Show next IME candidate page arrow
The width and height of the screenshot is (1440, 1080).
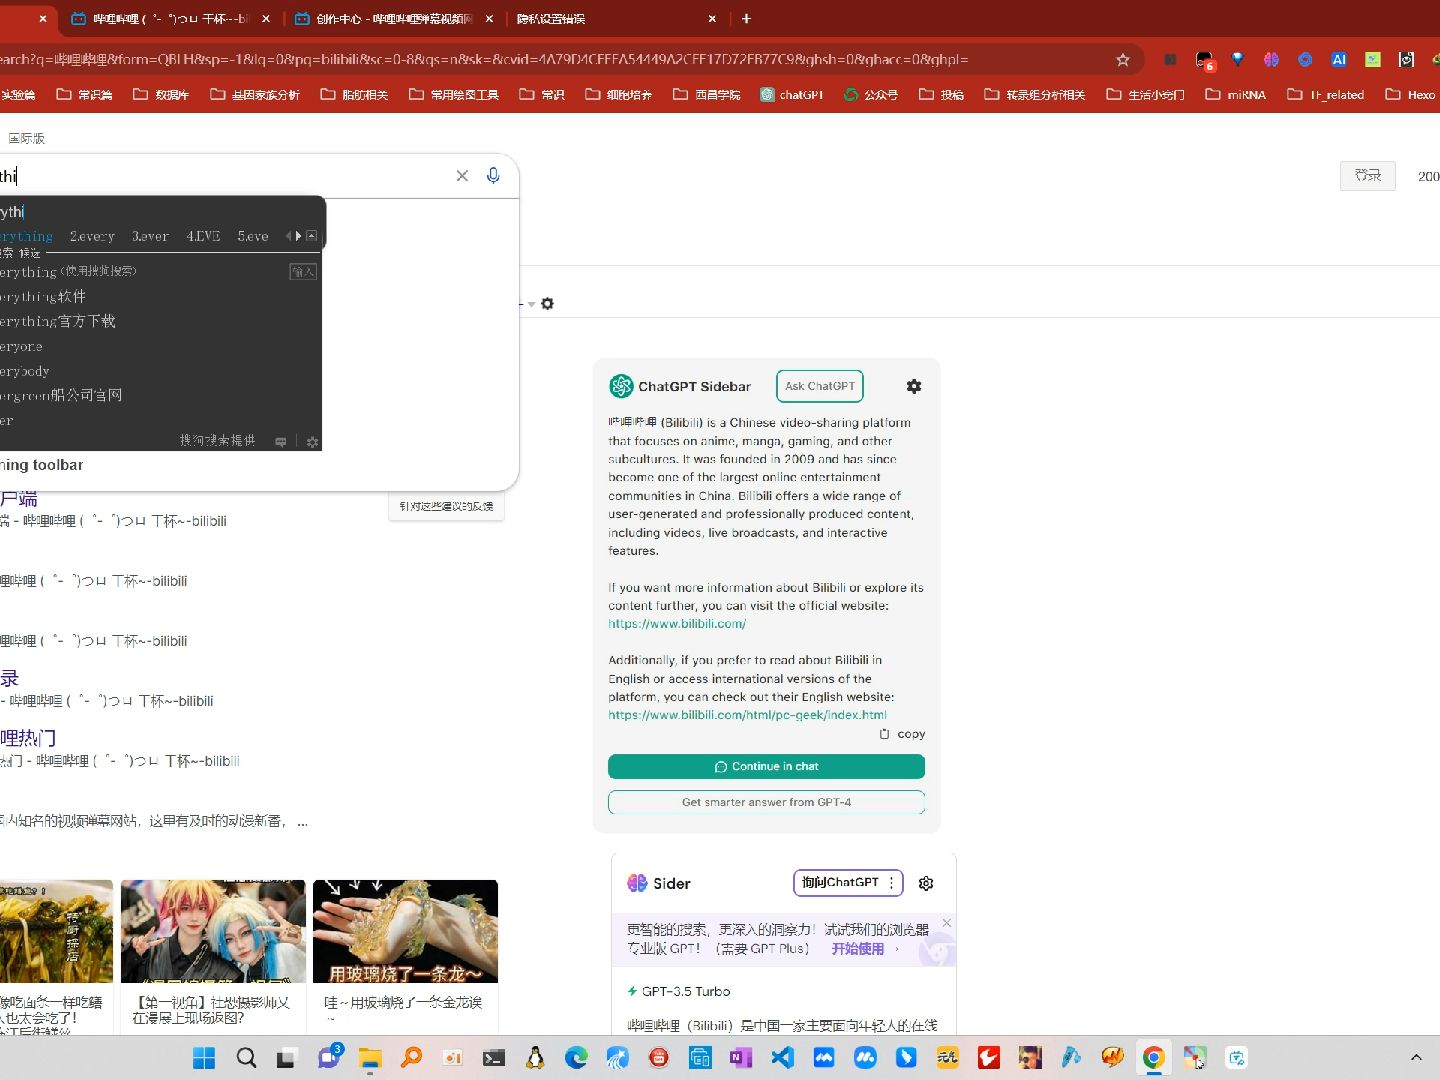pyautogui.click(x=298, y=236)
